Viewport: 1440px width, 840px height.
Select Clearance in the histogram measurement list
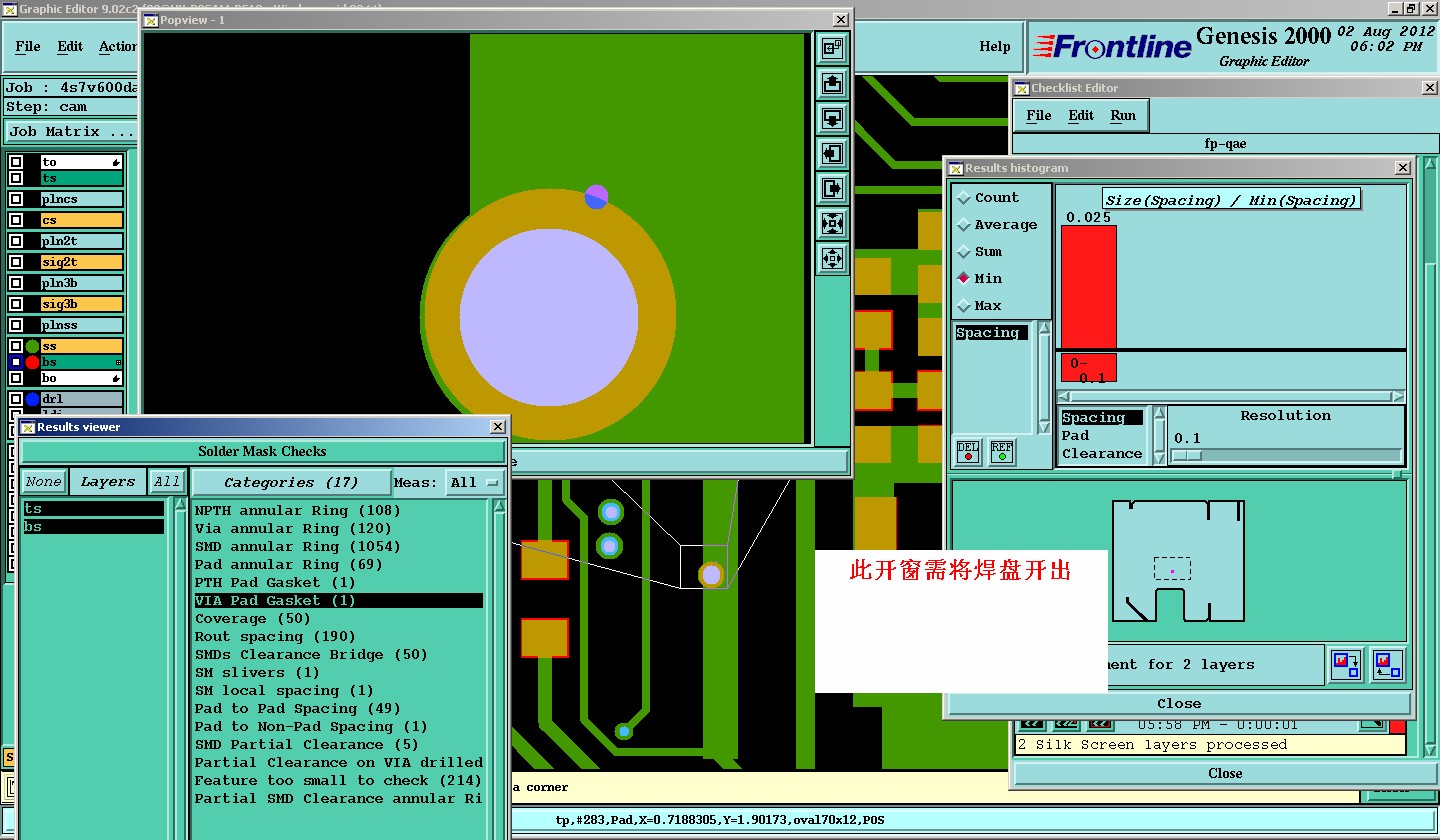coord(1102,454)
